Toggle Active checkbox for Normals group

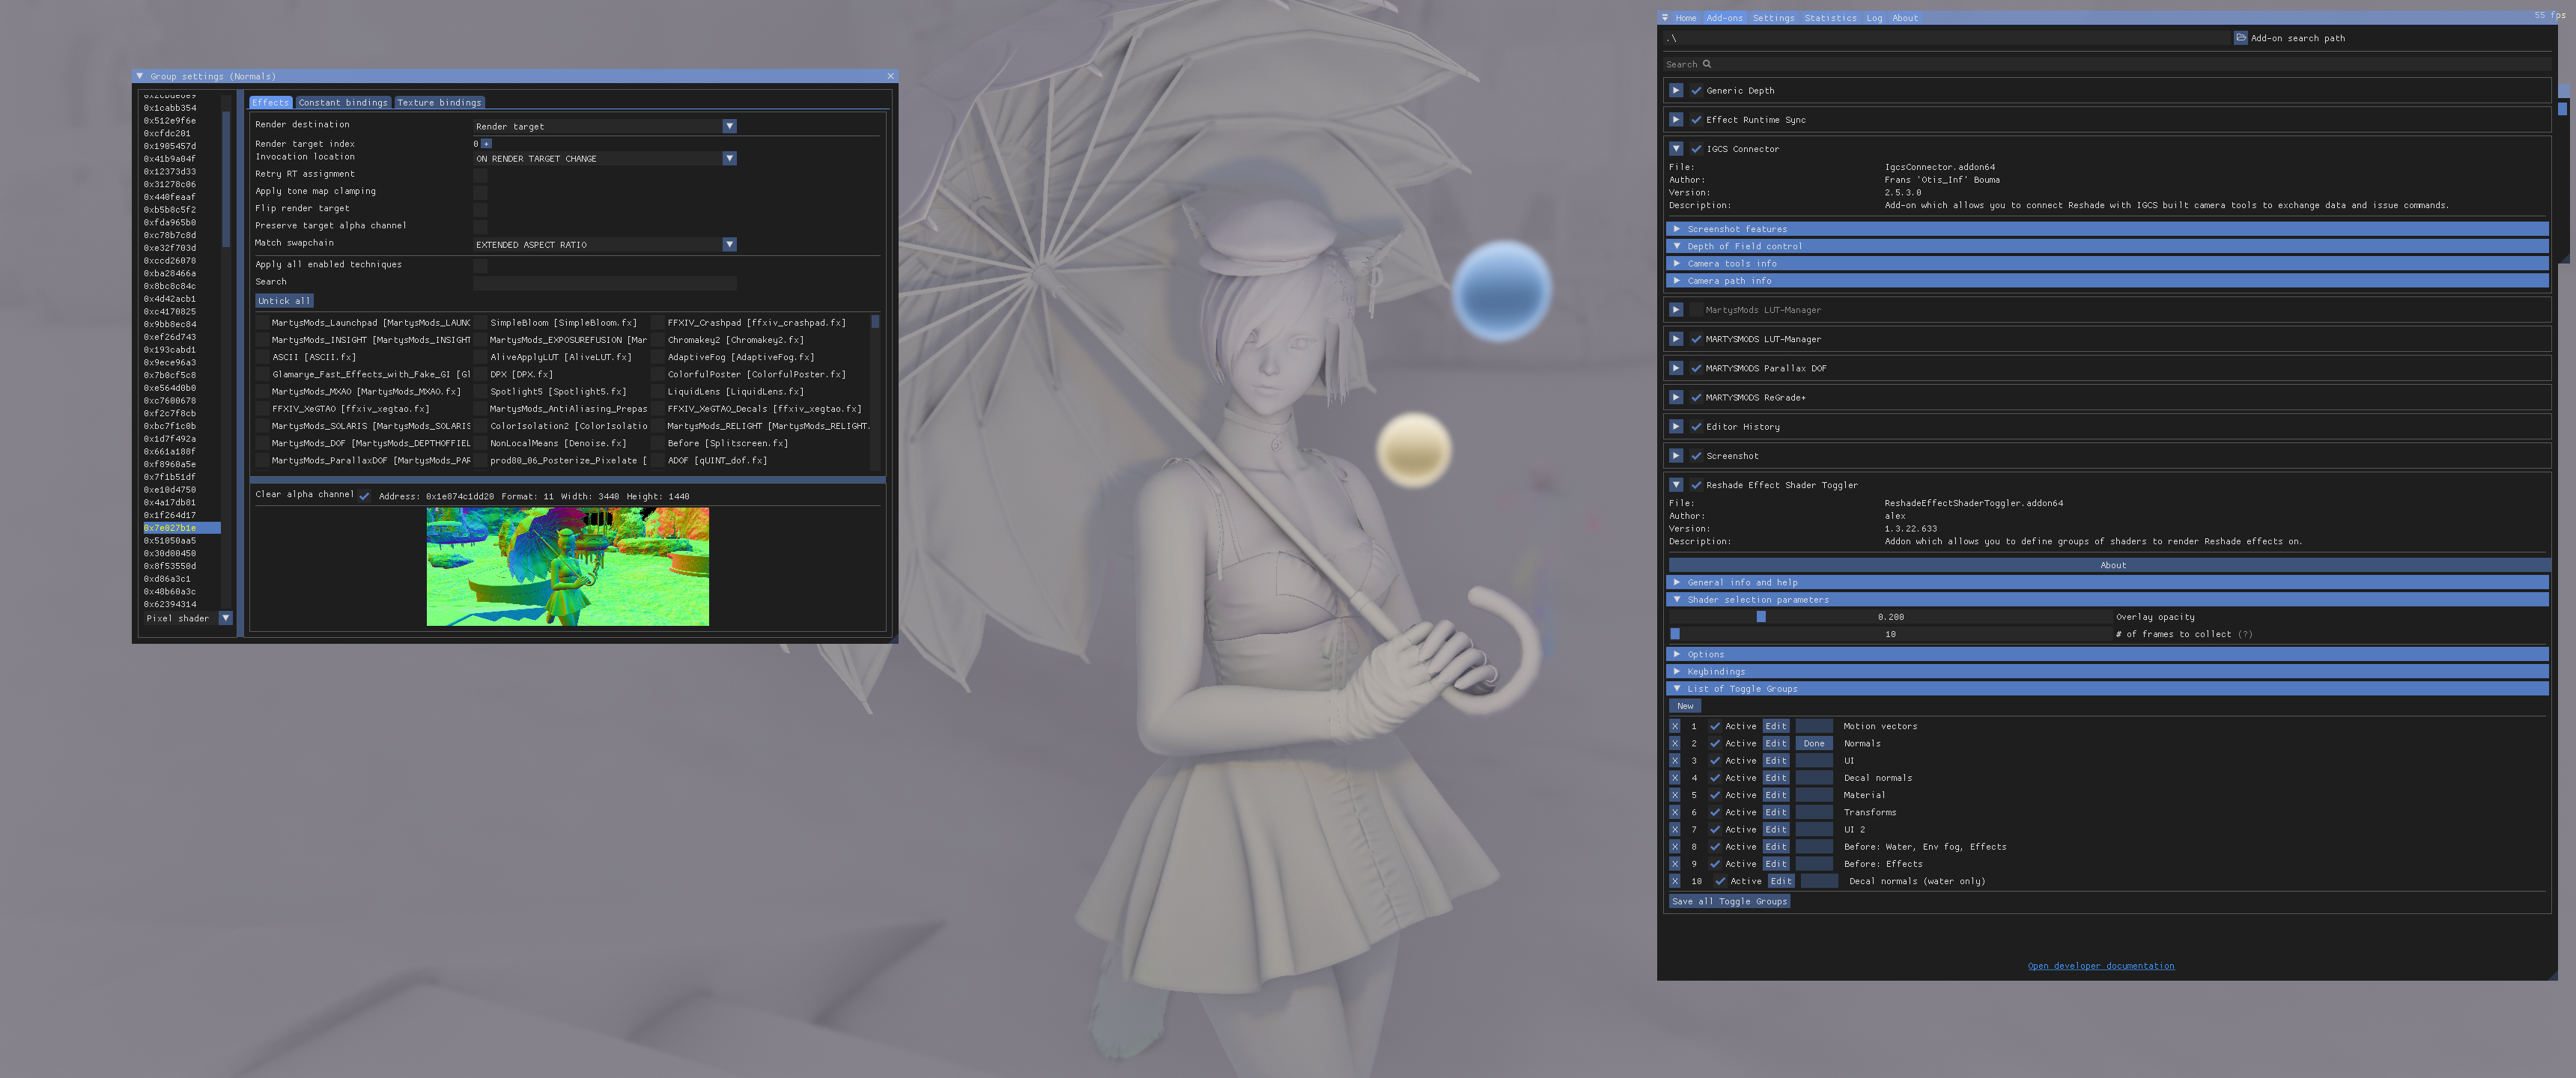click(x=1715, y=743)
